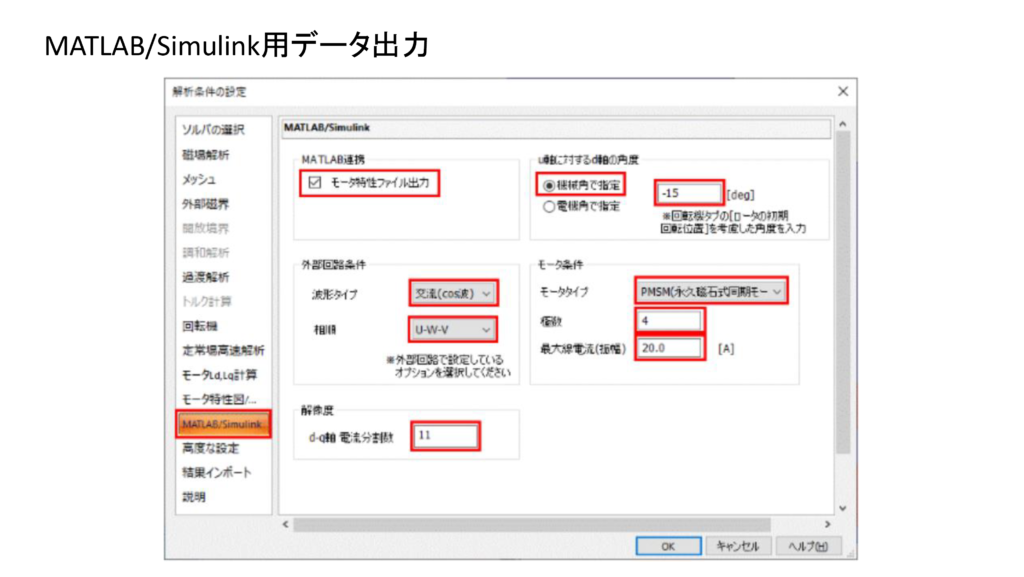
Task: Go to 回転機 settings page
Action: (x=200, y=326)
